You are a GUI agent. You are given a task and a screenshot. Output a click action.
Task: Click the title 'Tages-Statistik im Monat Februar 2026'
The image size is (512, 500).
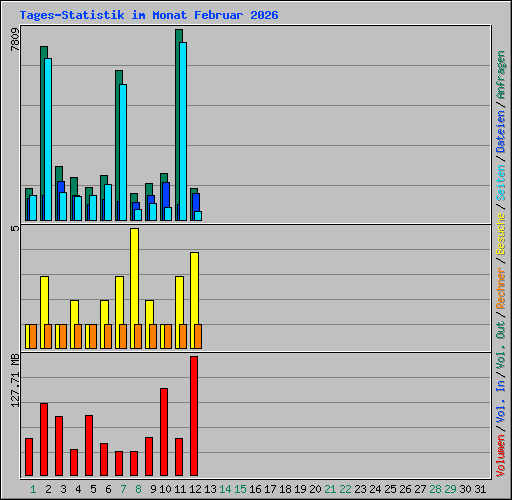pos(149,15)
